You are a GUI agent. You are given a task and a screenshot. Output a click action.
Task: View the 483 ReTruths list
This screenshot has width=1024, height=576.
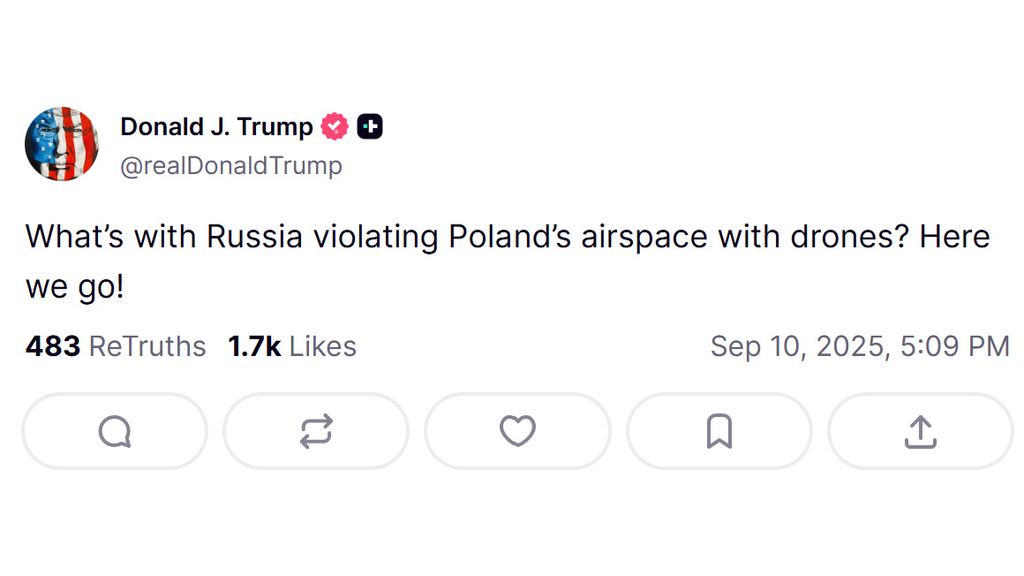(x=115, y=346)
